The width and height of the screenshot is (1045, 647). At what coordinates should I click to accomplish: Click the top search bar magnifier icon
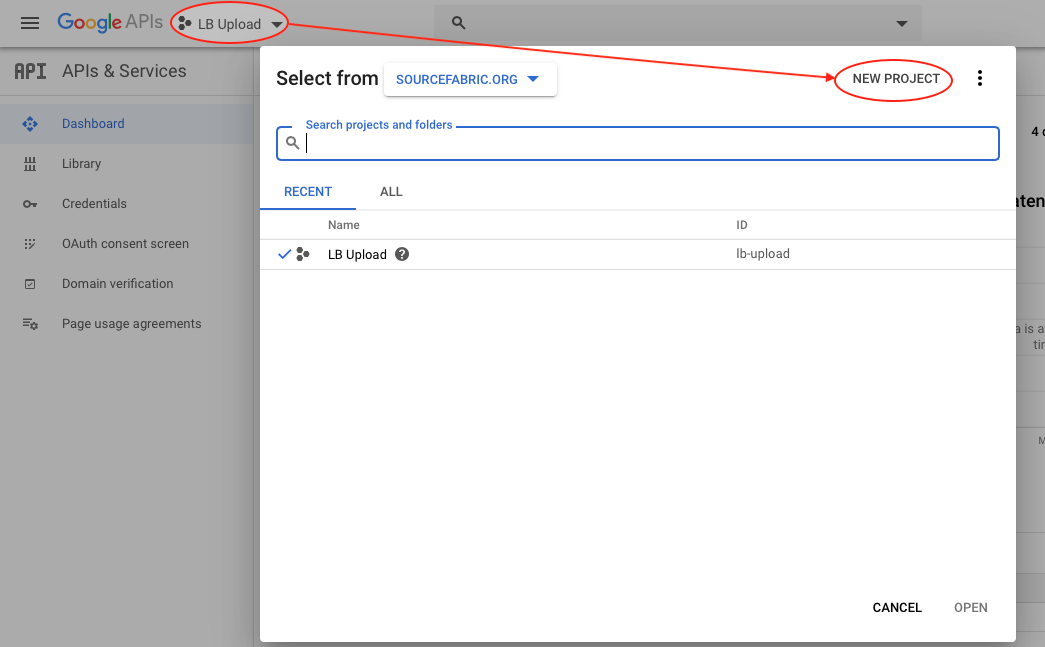pyautogui.click(x=458, y=23)
